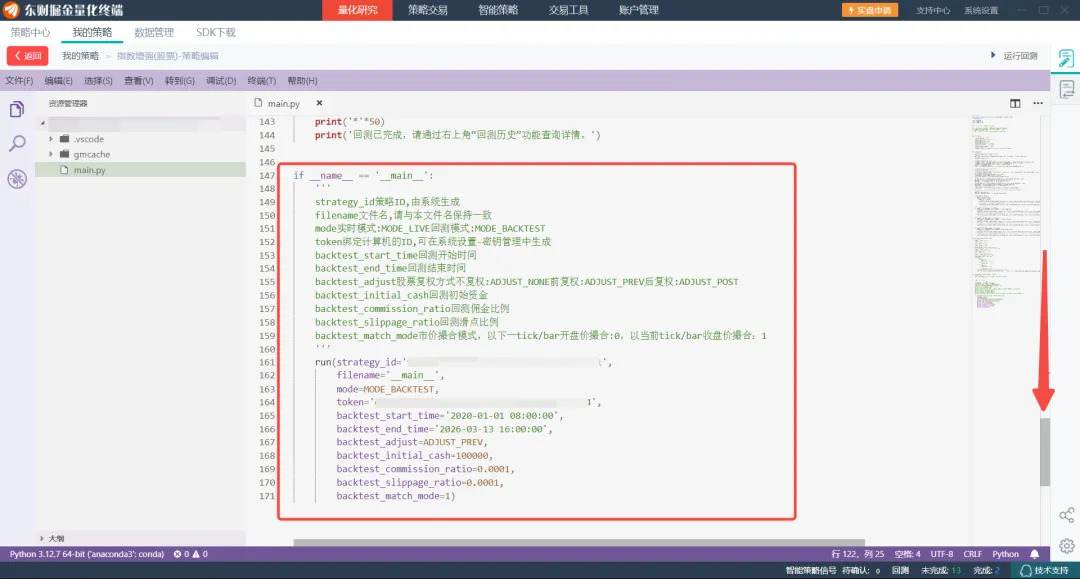
Task: Click the mode=MODE_BACKTEST code line
Action: (387, 389)
